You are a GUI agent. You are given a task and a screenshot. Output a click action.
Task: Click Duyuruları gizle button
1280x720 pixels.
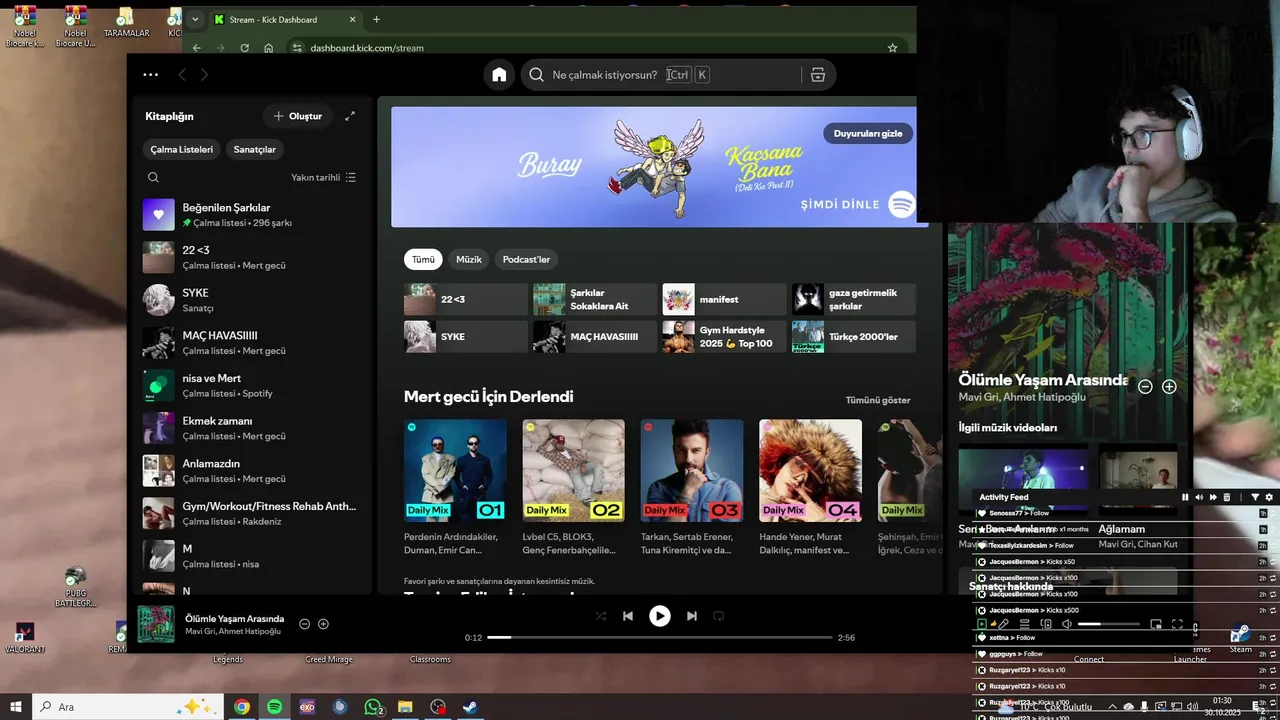coord(868,133)
